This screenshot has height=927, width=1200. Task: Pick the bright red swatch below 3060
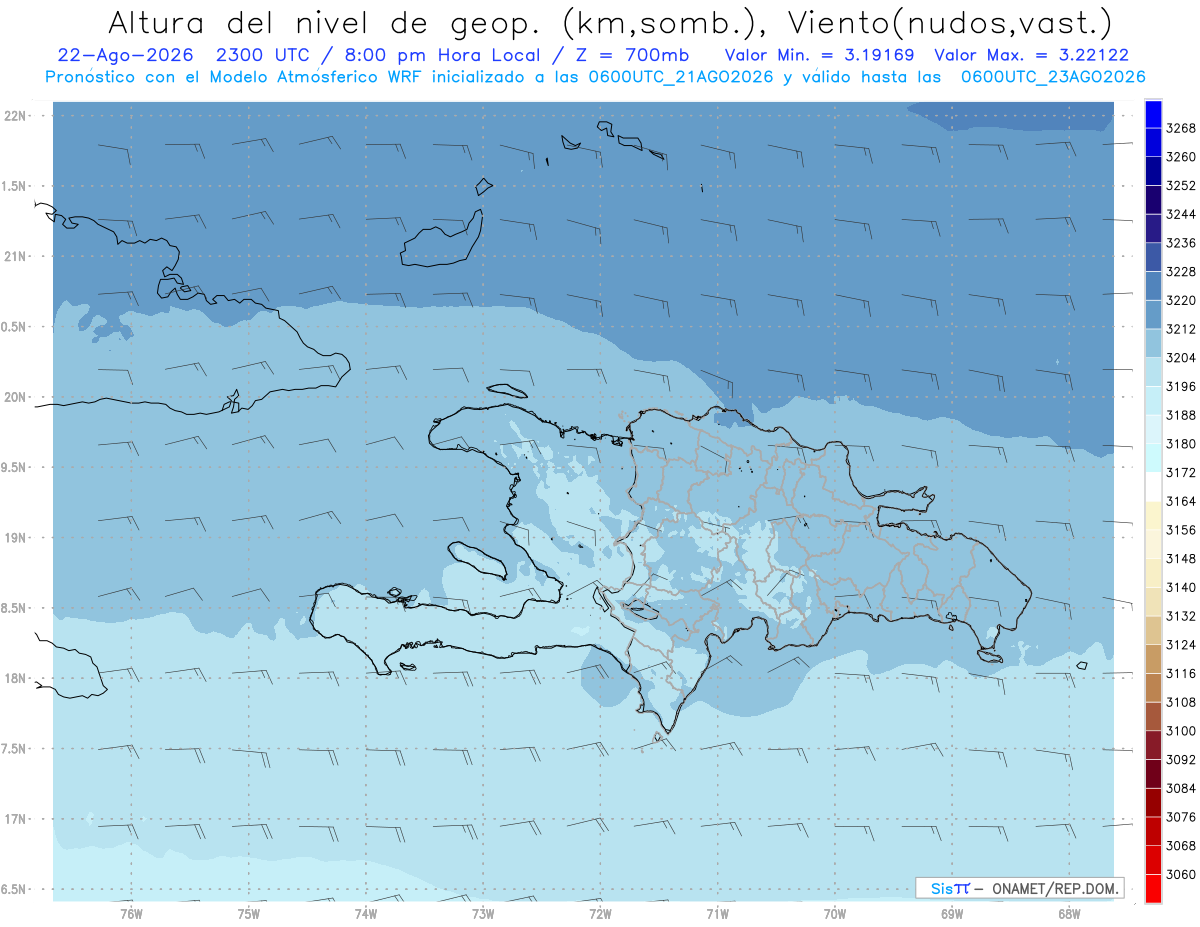click(1153, 888)
